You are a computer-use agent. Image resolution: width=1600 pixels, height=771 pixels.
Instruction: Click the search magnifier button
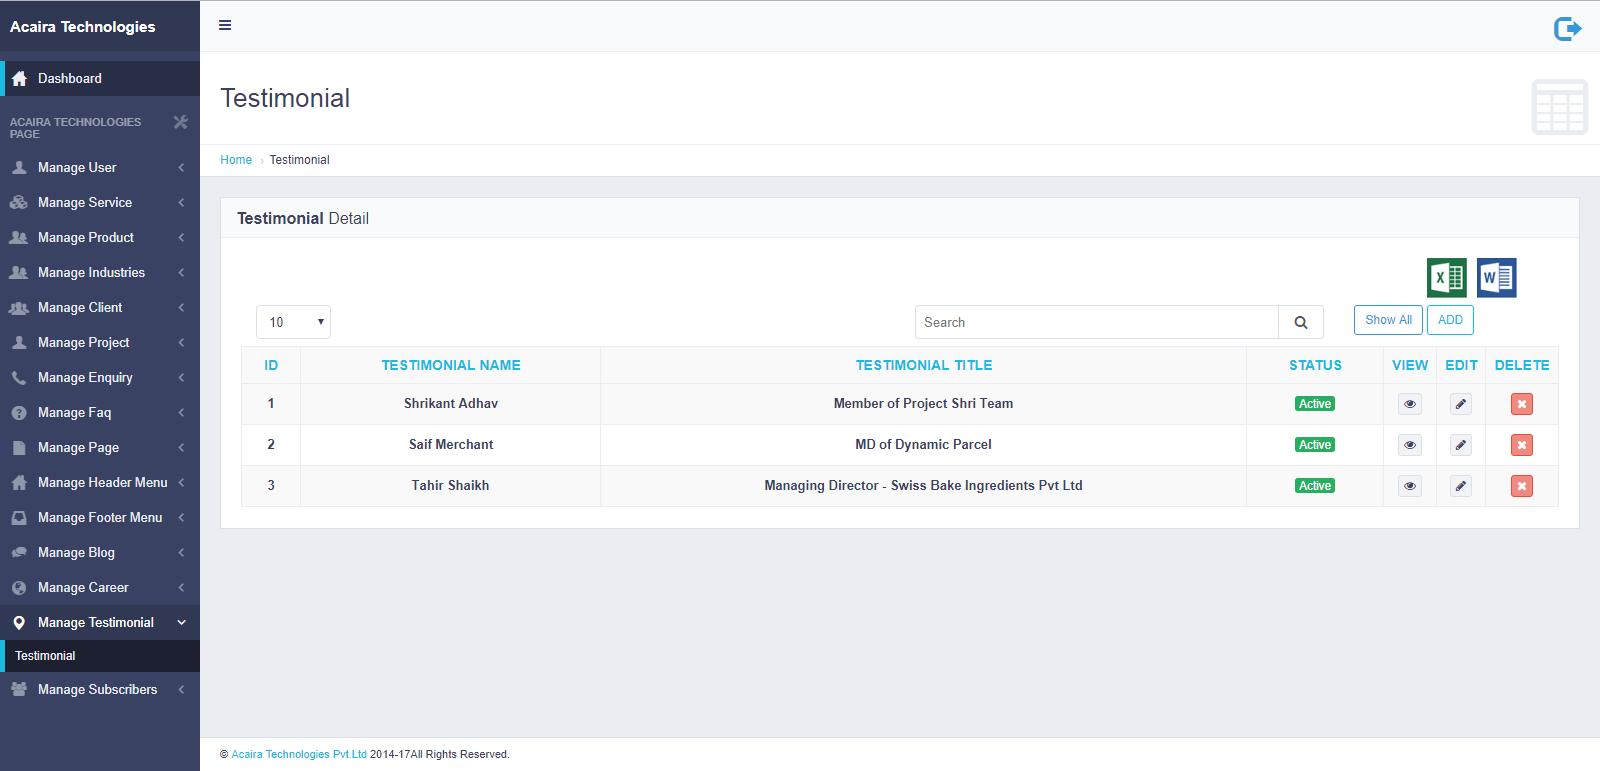(1300, 322)
